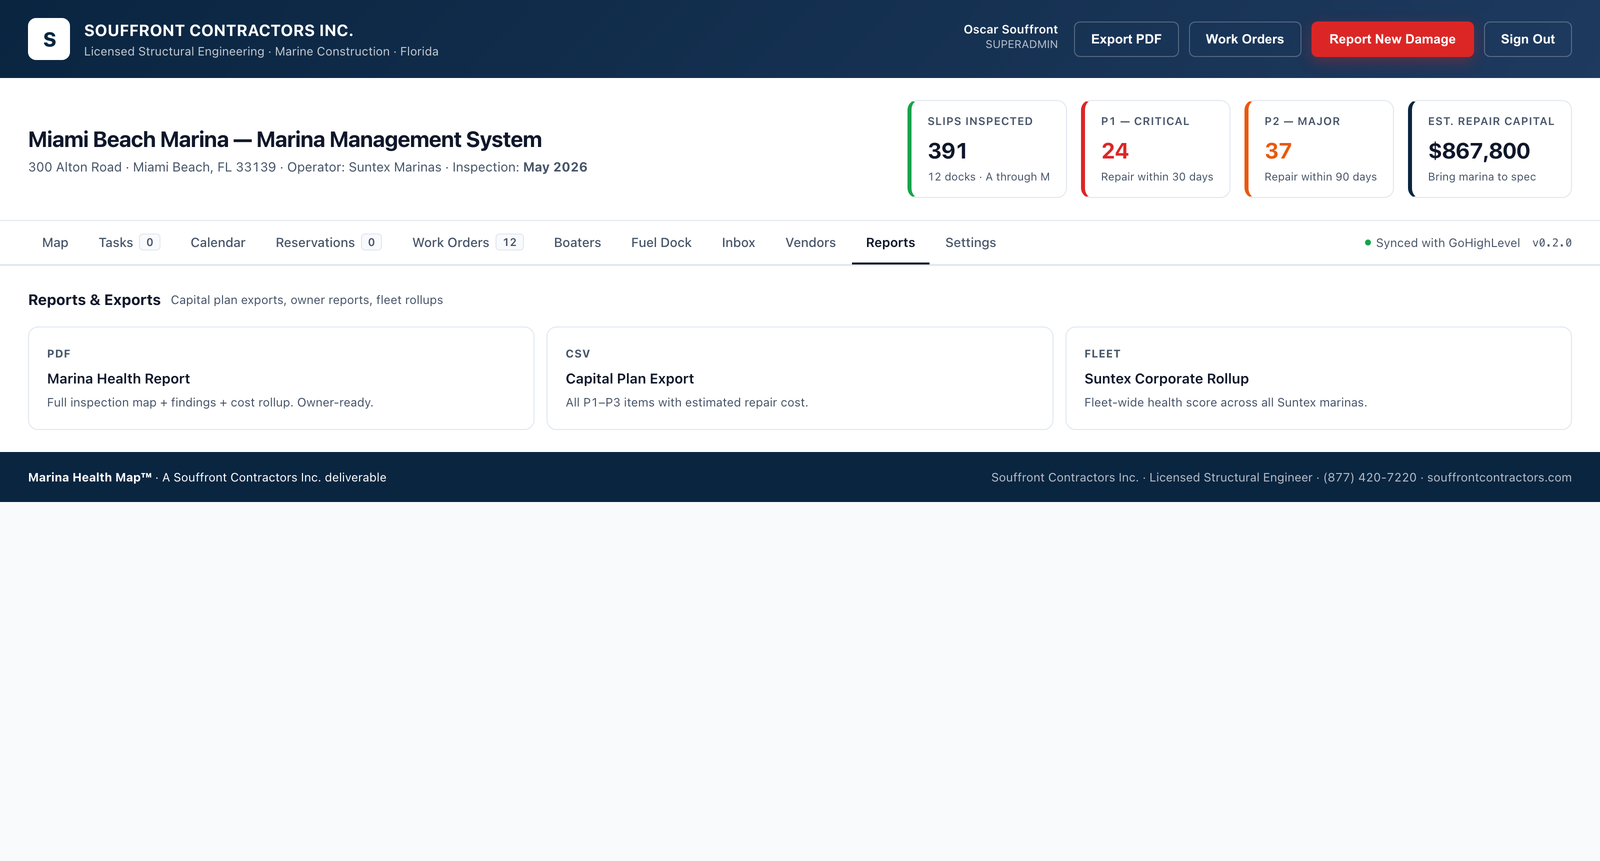Image resolution: width=1600 pixels, height=861 pixels.
Task: Open the Suntex Corporate Rollup card
Action: [x=1318, y=378]
